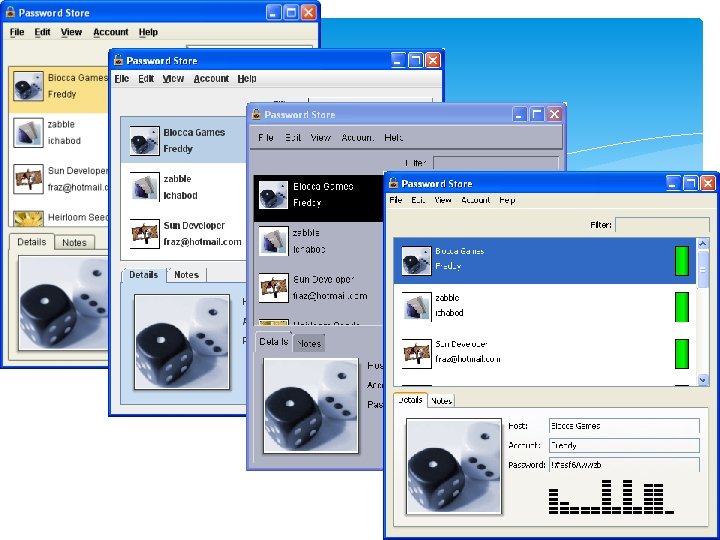Open Edit menu in second light-blue Password Store window
This screenshot has height=540, width=720.
(x=146, y=79)
